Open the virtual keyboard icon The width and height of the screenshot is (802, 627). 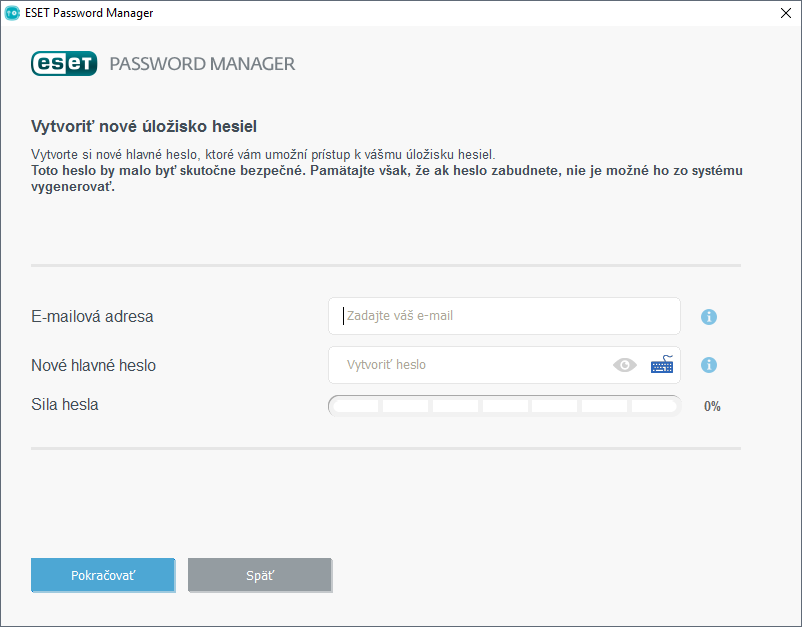tap(662, 365)
